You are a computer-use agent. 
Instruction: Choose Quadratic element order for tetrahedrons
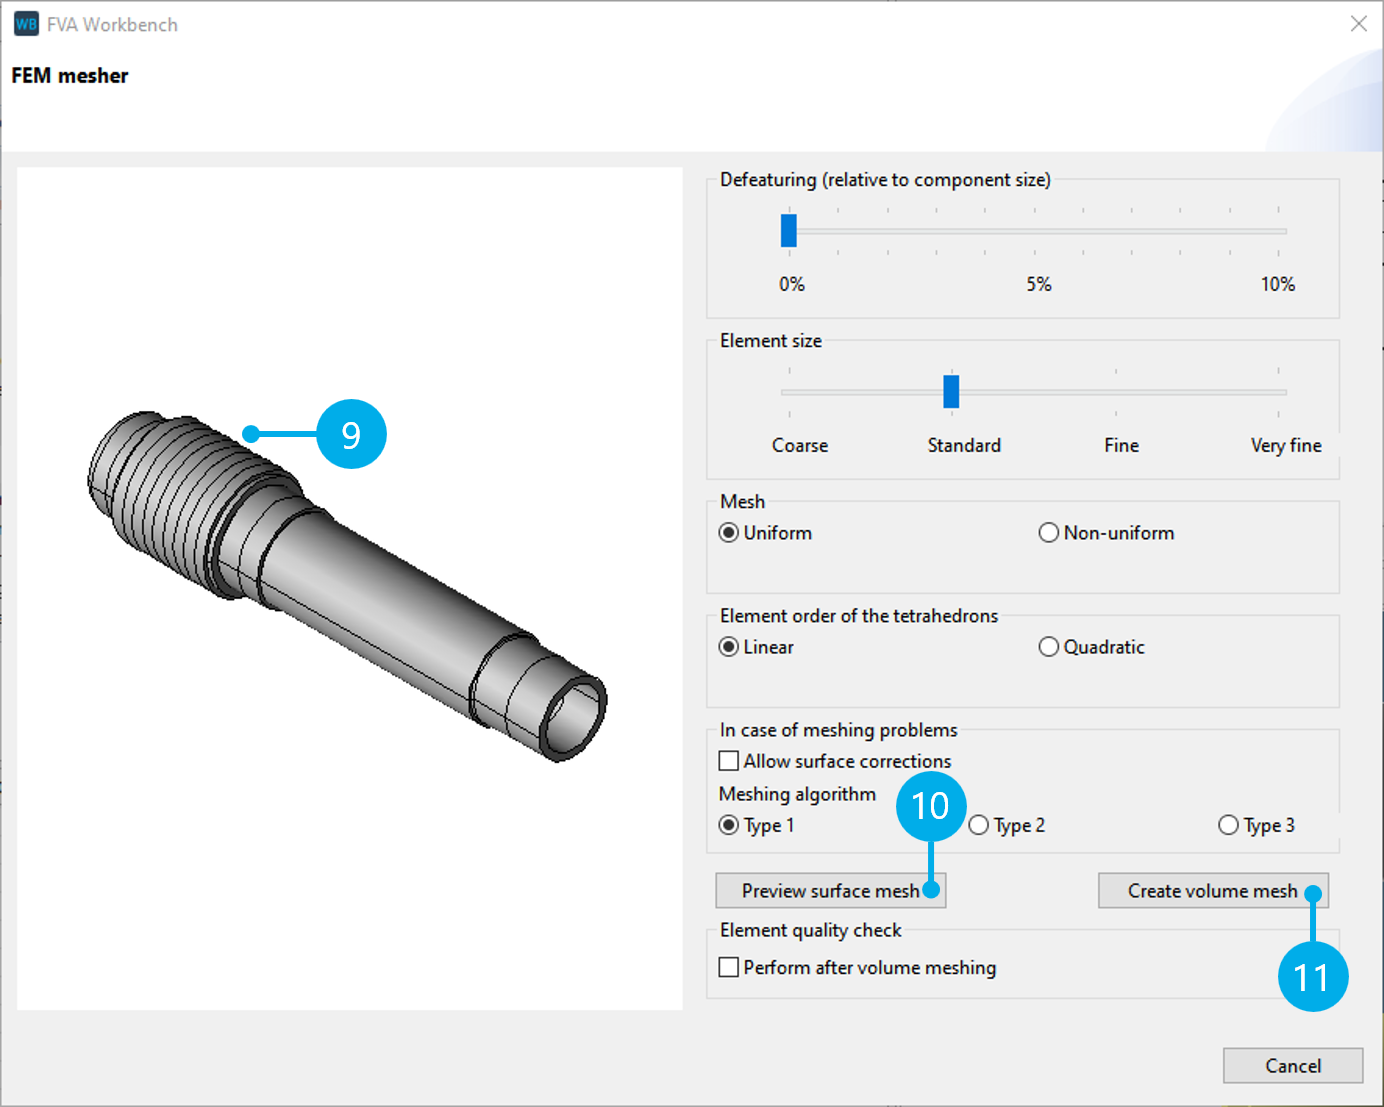(x=1048, y=647)
